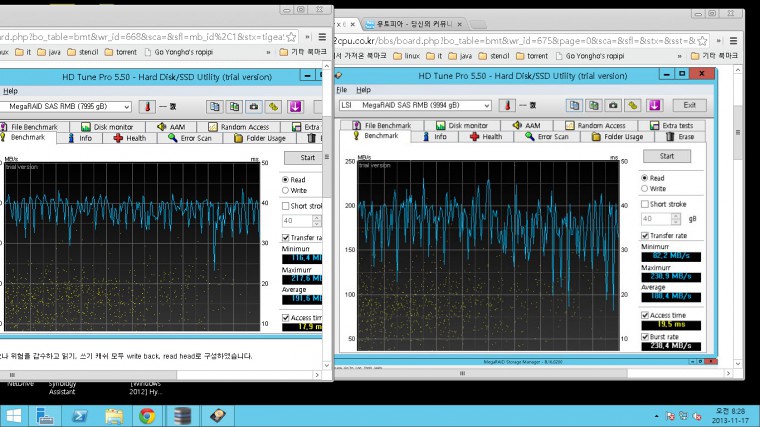This screenshot has width=760, height=427.
Task: Open File menu in right HD Tune
Action: [342, 90]
